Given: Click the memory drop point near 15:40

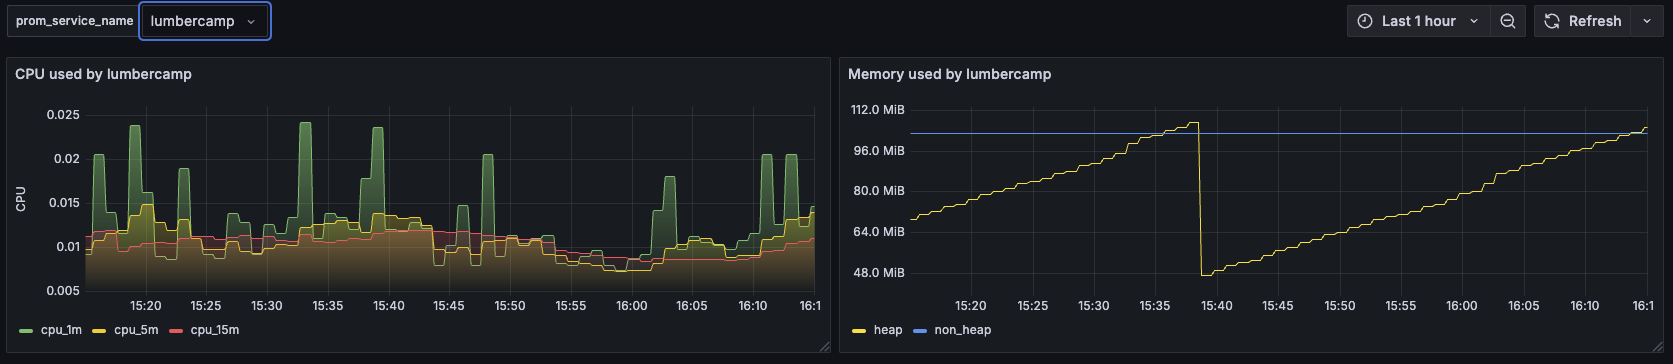Looking at the screenshot, I should click(x=1201, y=274).
